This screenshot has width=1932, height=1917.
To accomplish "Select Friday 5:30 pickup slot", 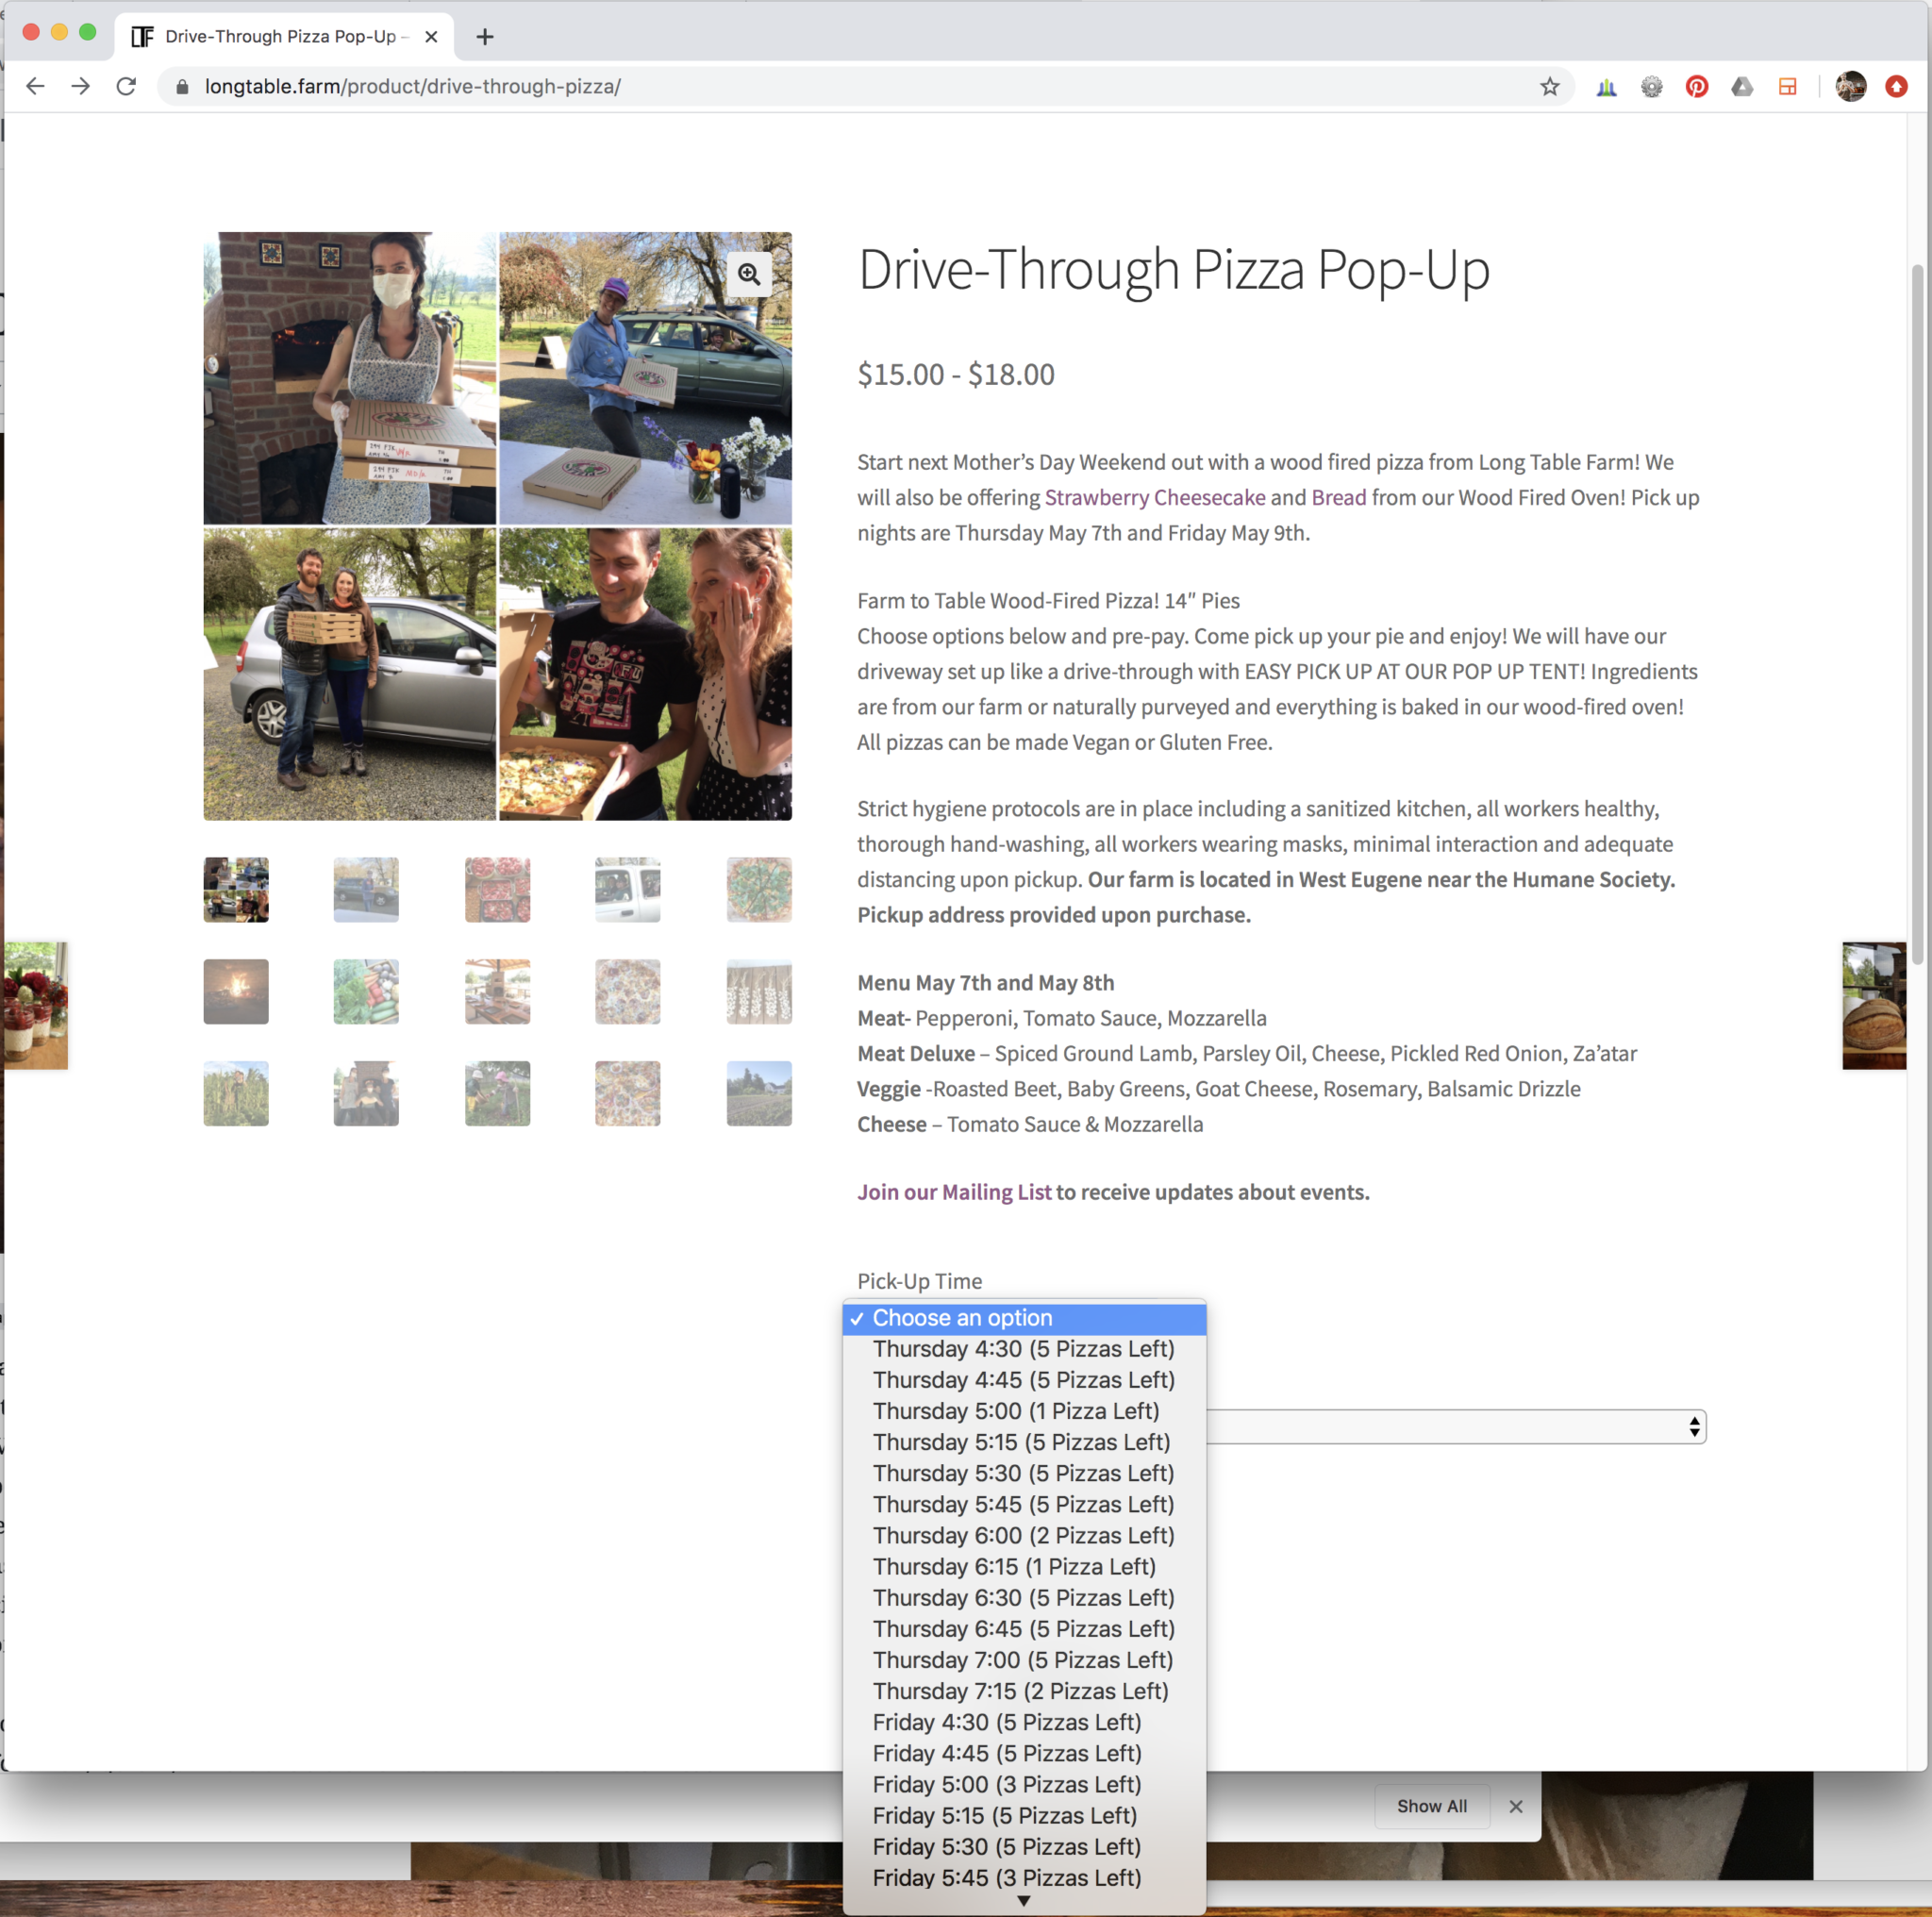I will (x=1024, y=1847).
